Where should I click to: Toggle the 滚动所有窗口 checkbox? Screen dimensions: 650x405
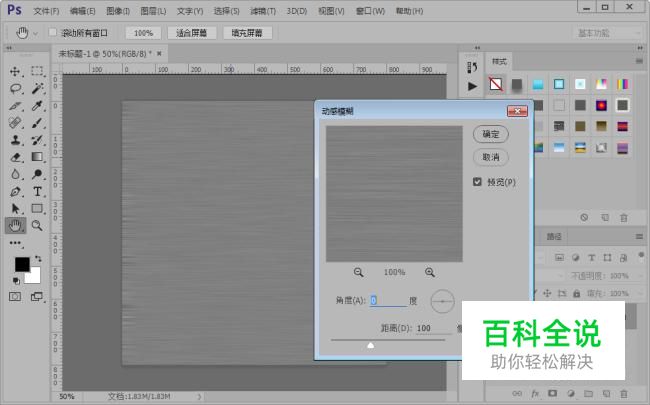53,32
